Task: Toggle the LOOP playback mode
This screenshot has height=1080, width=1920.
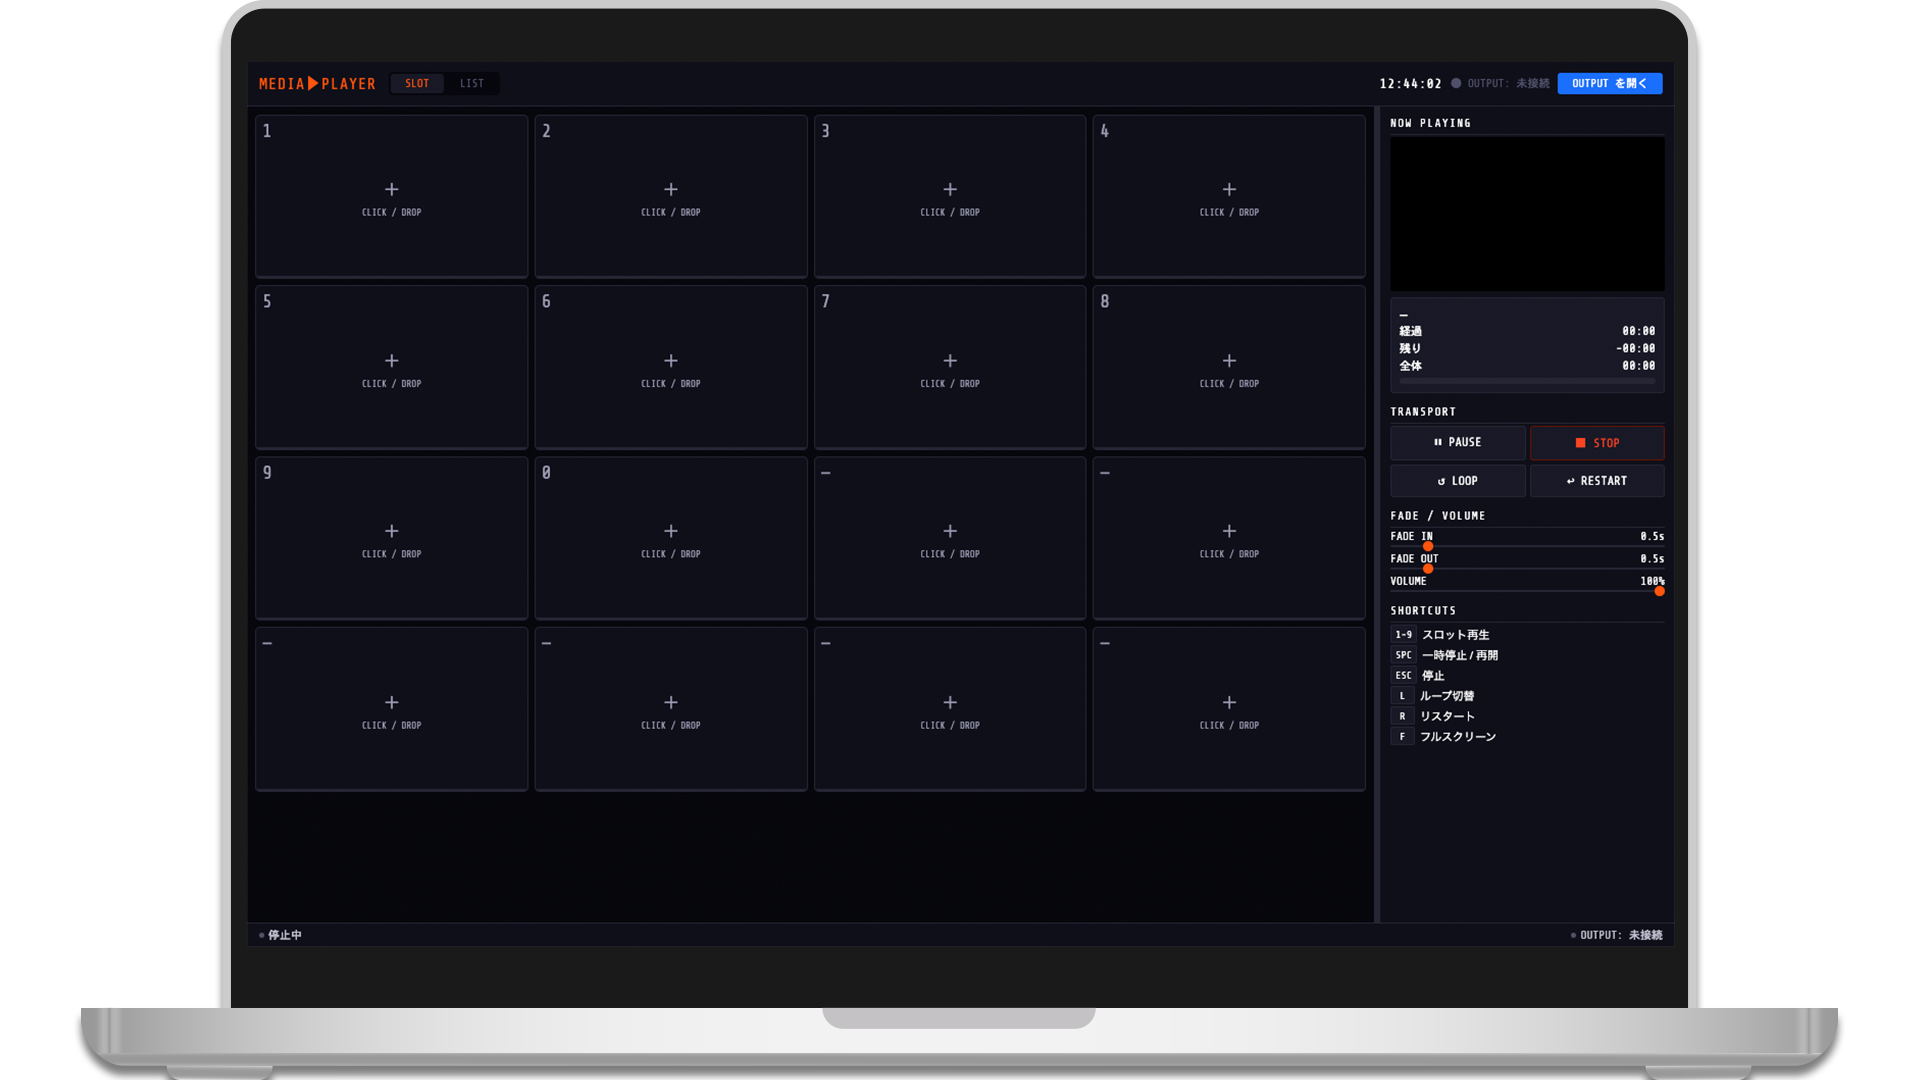Action: (x=1457, y=481)
